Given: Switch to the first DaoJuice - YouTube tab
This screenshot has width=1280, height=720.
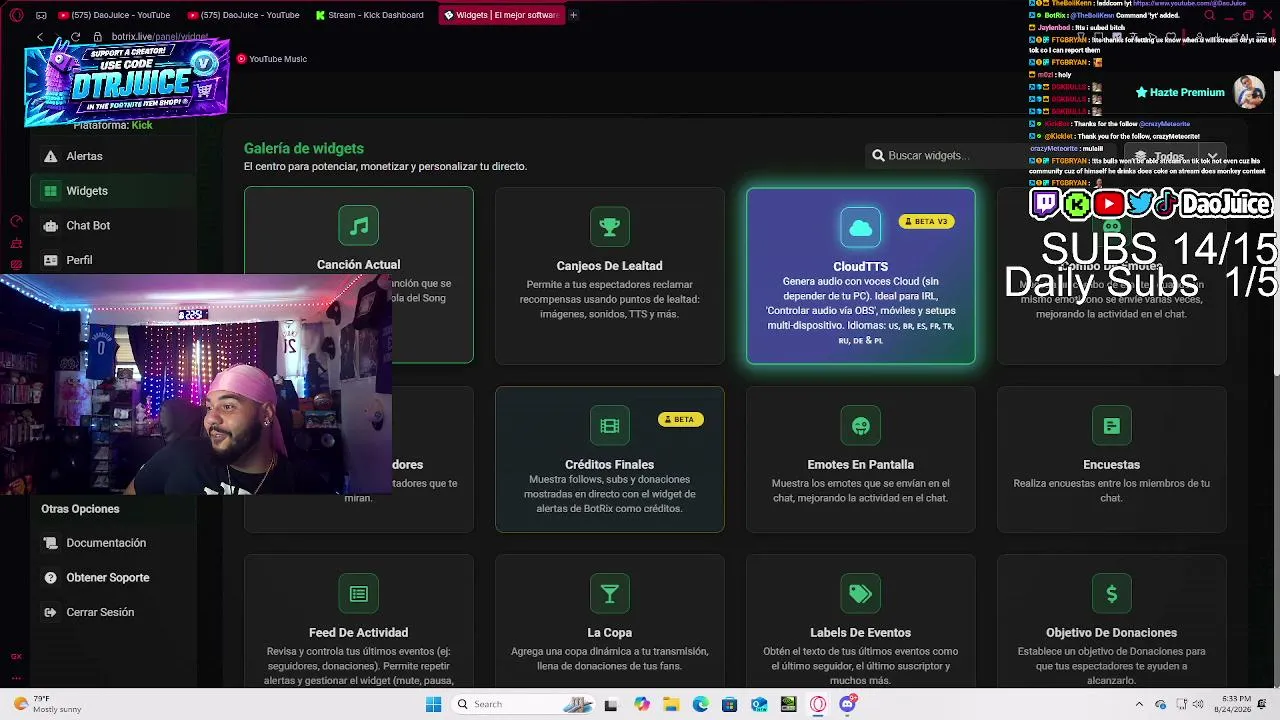Looking at the screenshot, I should click(114, 15).
